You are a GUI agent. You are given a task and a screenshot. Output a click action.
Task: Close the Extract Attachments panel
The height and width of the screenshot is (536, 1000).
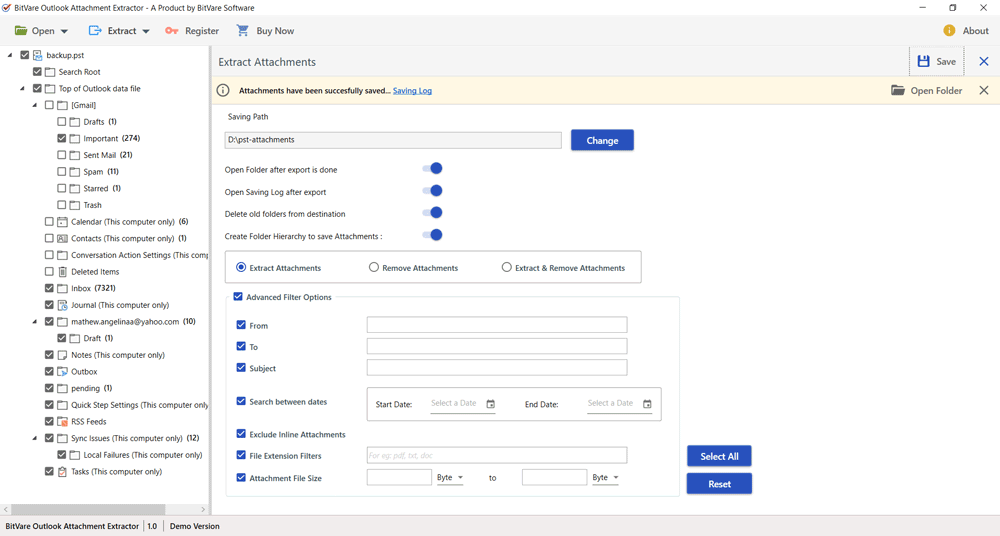tap(984, 61)
